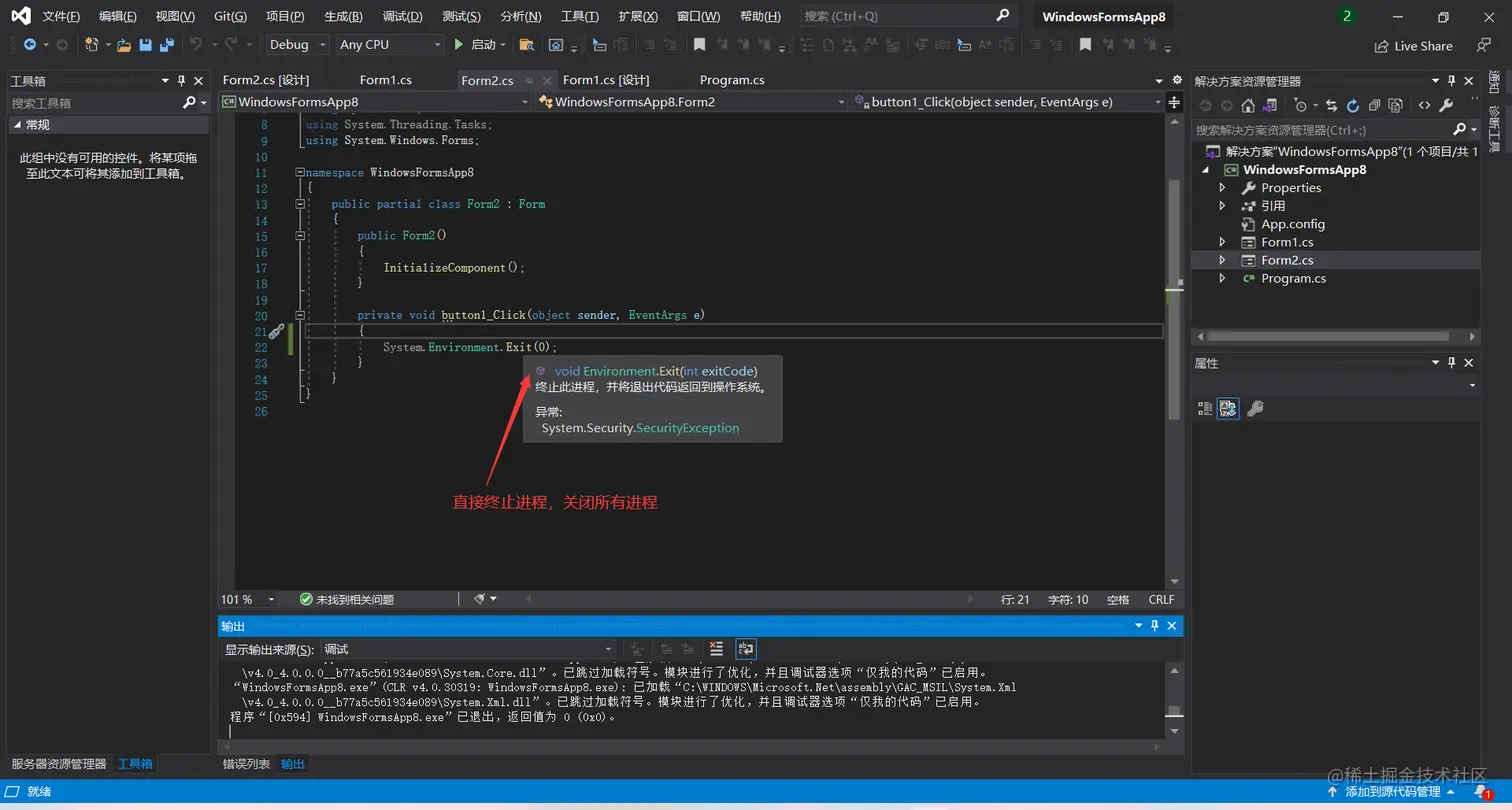
Task: Refresh the Solution Explorer
Action: click(x=1353, y=105)
